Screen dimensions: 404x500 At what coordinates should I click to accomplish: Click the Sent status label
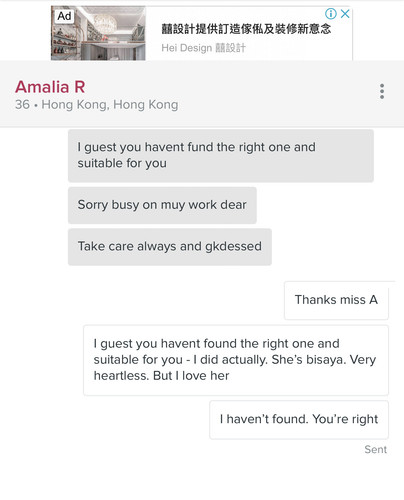(376, 449)
